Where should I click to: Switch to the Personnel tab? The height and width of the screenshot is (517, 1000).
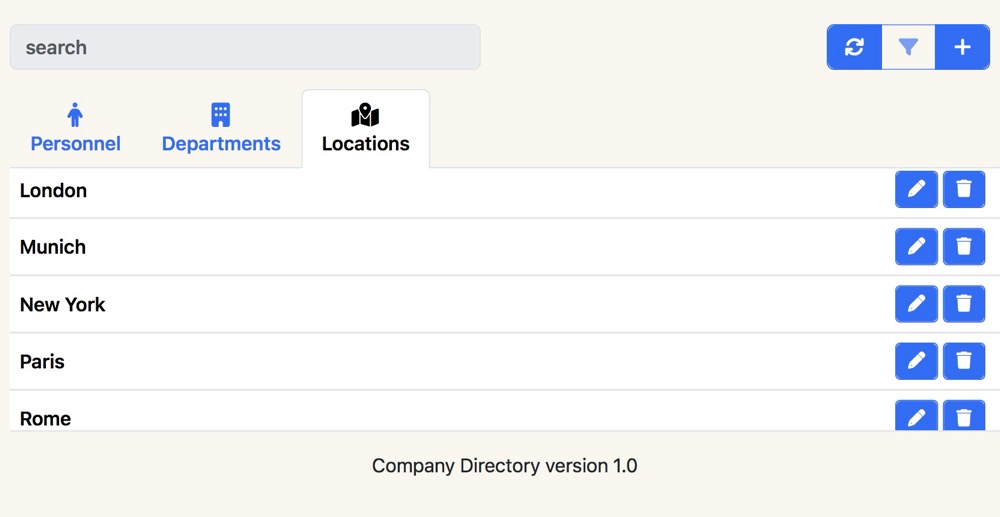(76, 129)
